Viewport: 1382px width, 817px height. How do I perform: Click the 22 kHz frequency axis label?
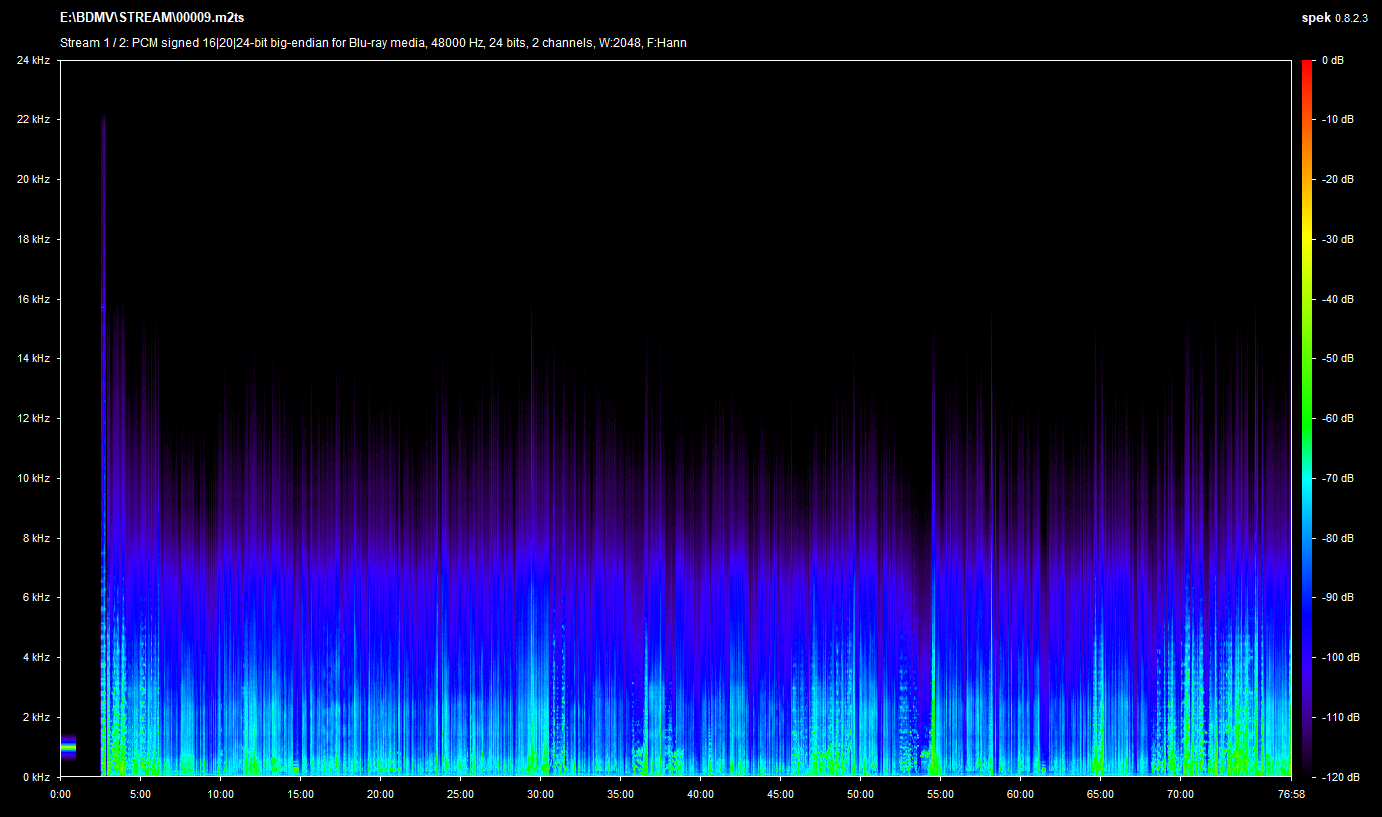click(x=33, y=120)
